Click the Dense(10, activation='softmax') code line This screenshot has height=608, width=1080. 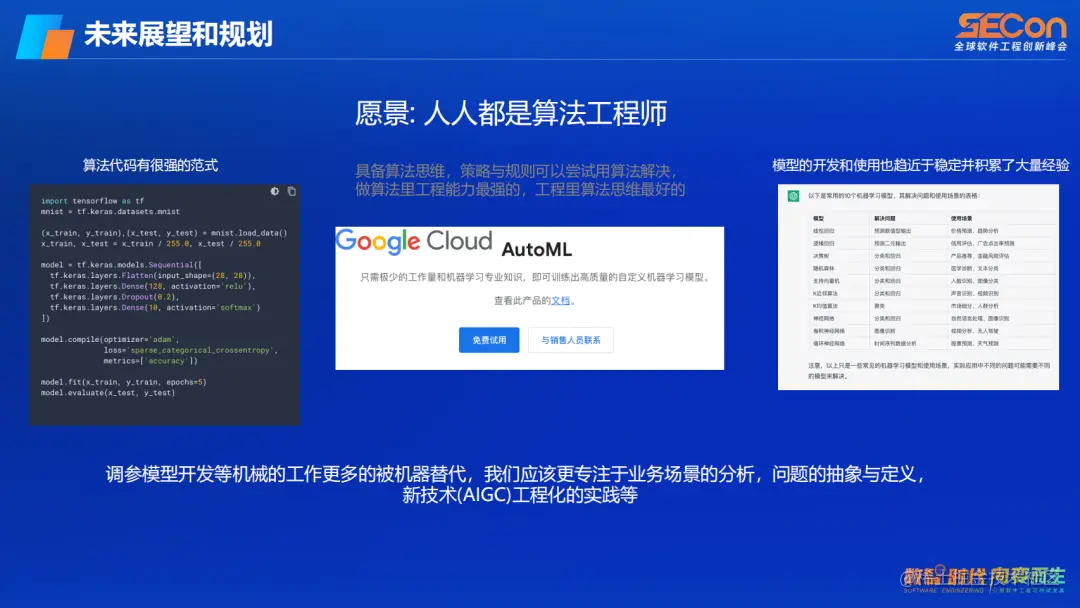(x=155, y=308)
